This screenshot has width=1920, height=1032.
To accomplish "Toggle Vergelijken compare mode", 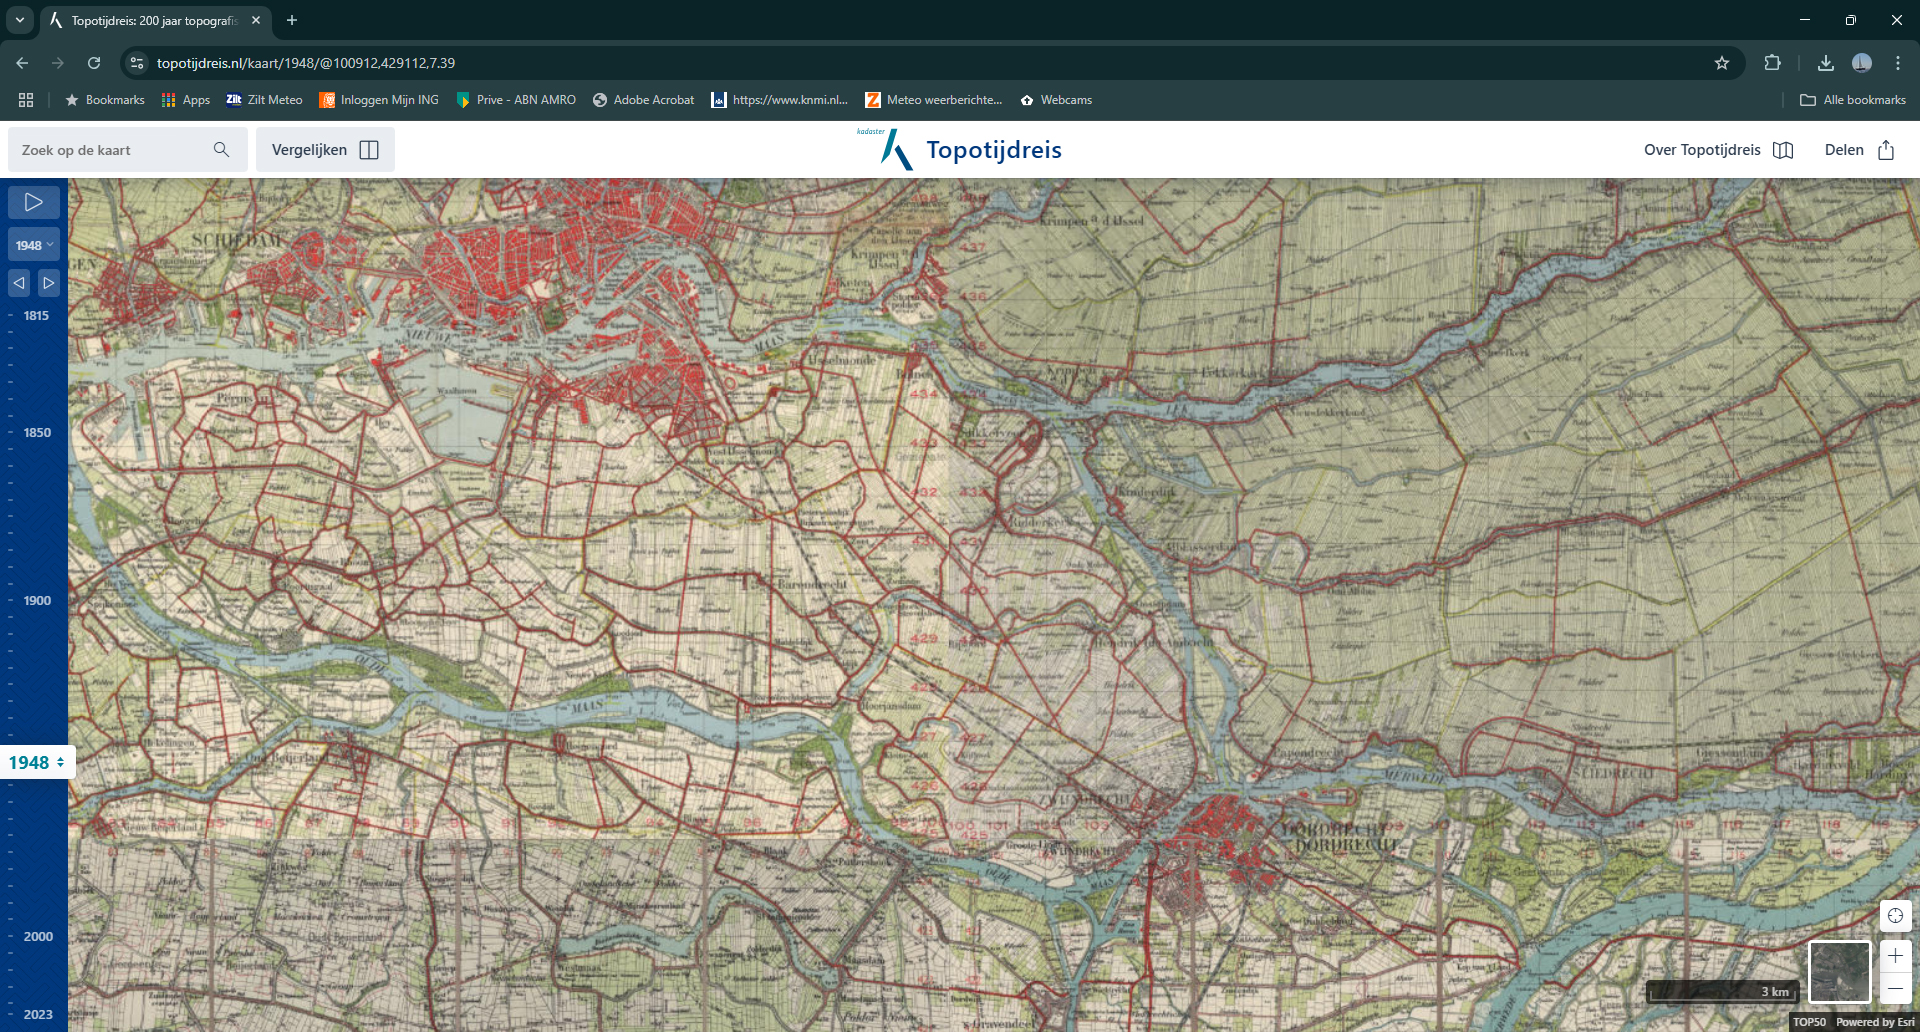I will 325,150.
